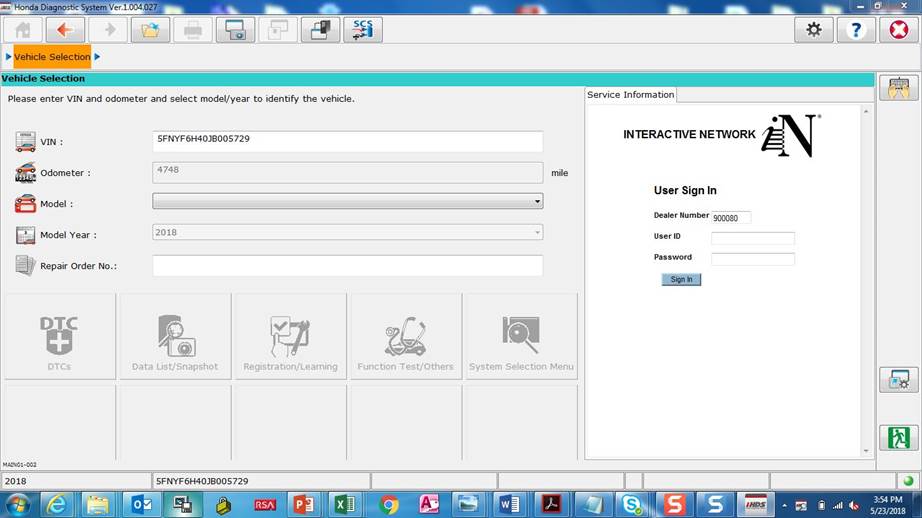The width and height of the screenshot is (922, 518).
Task: Click the screen capture toolbar icon
Action: (x=235, y=30)
